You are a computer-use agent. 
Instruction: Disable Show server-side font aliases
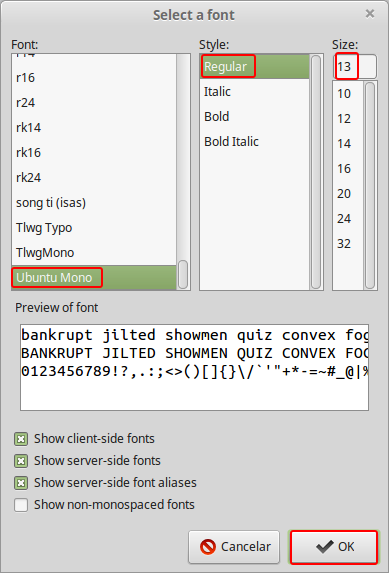click(x=21, y=483)
